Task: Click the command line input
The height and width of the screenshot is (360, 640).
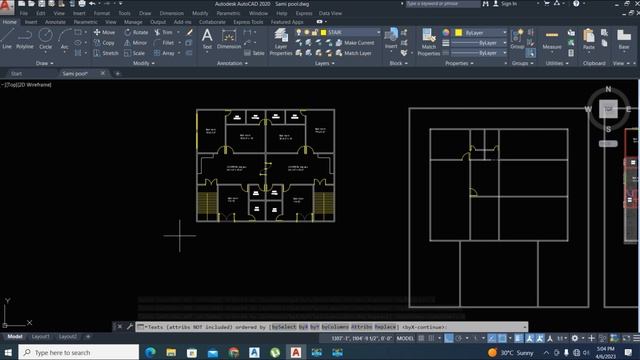Action: coord(331,327)
